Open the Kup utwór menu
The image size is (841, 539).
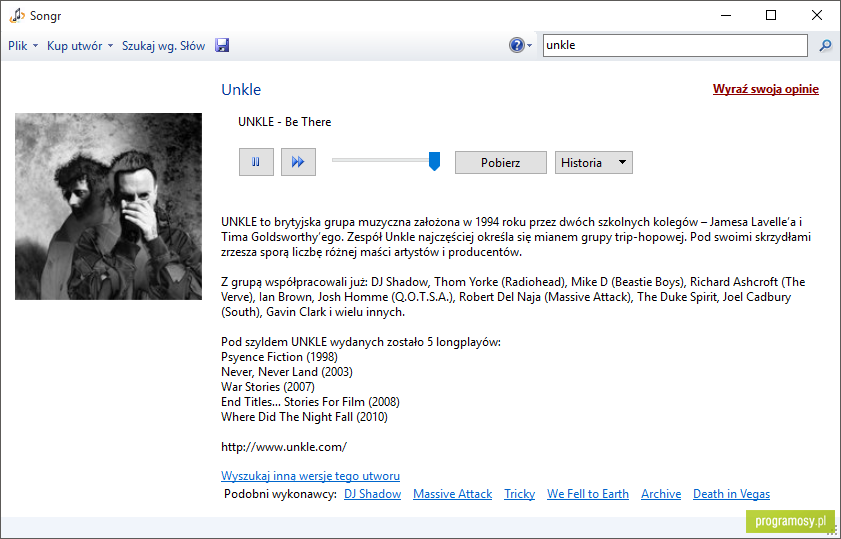pyautogui.click(x=80, y=46)
